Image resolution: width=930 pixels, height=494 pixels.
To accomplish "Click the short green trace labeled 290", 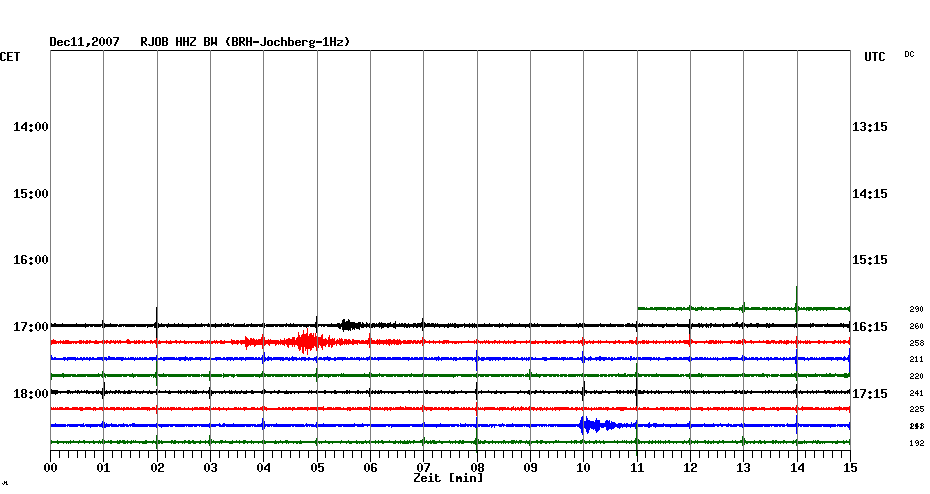I will (x=744, y=308).
